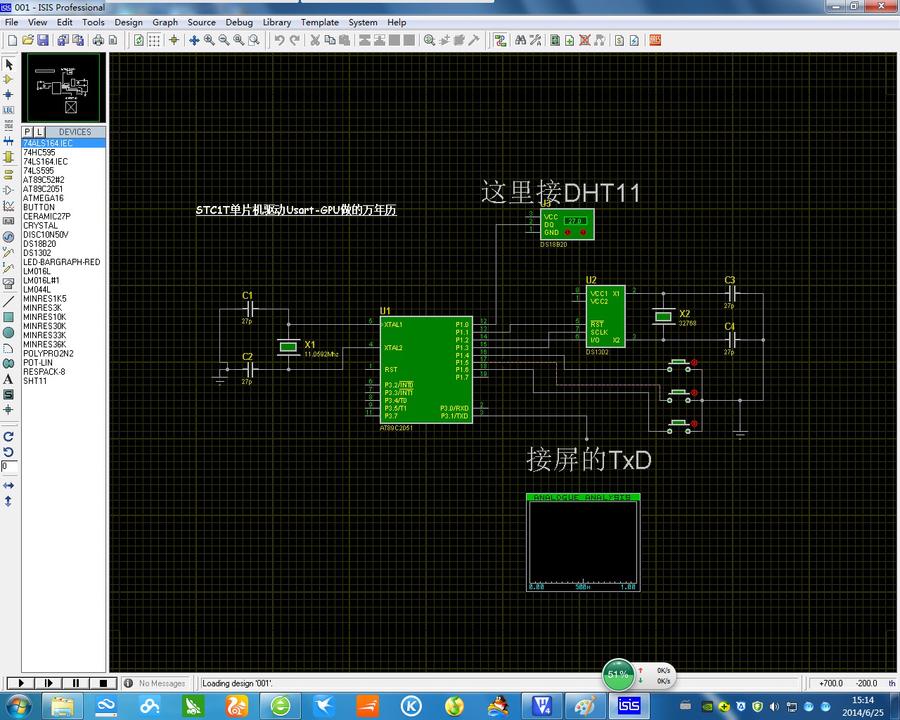The image size is (900, 720).
Task: Select the Wire Label mode
Action: [x=9, y=111]
